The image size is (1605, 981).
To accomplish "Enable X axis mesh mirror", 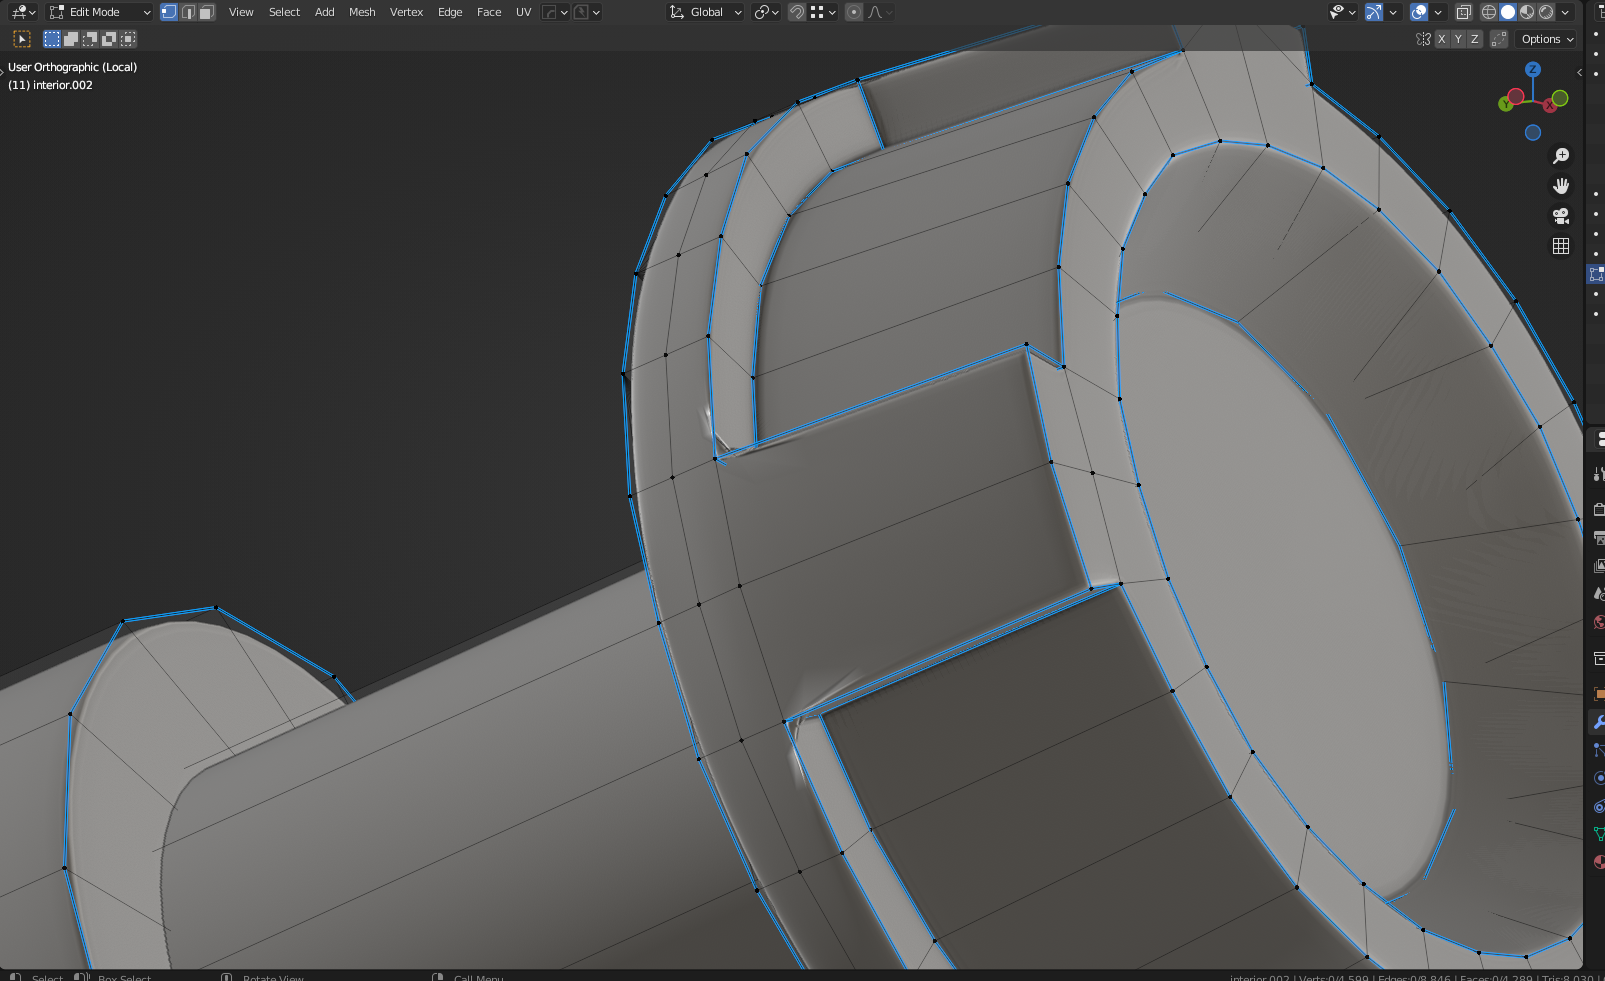I will click(1441, 39).
